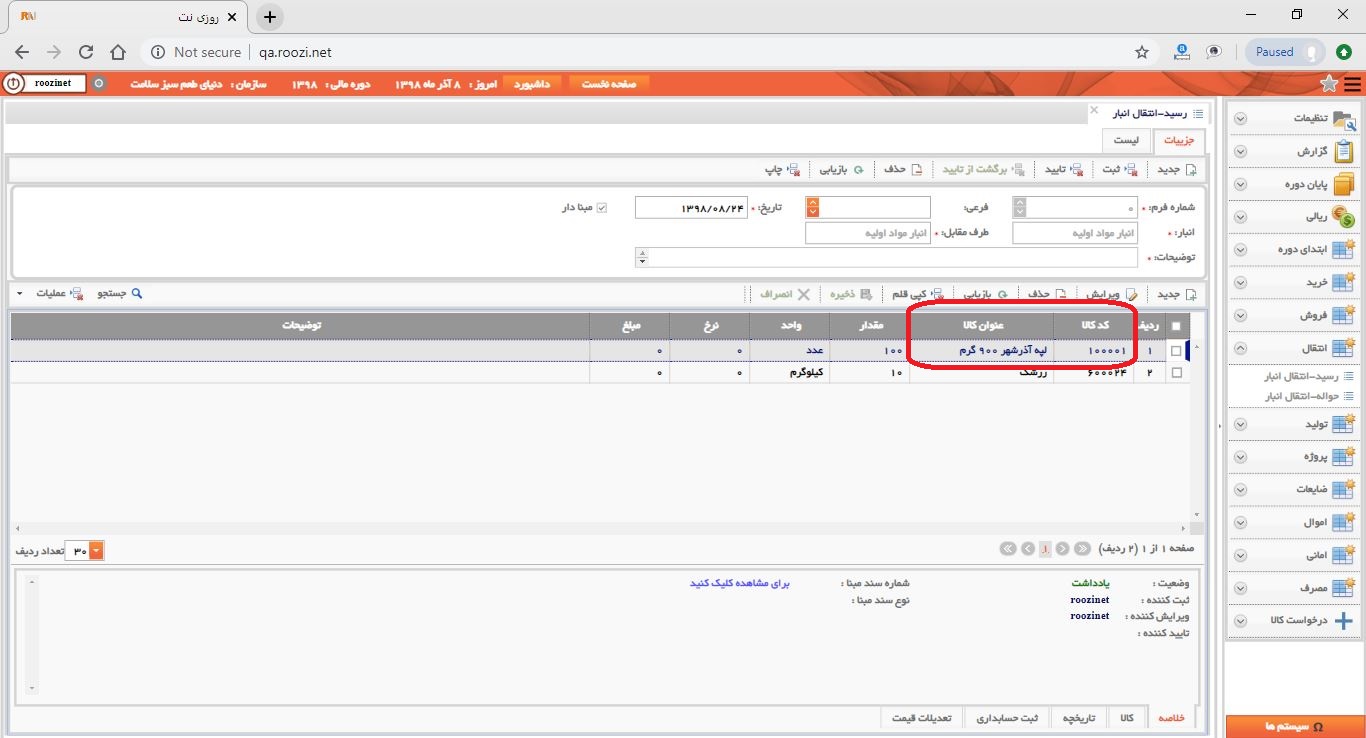The width and height of the screenshot is (1366, 738).
Task: Open the تعداد ردیف rows-per-page dropdown
Action: click(96, 550)
